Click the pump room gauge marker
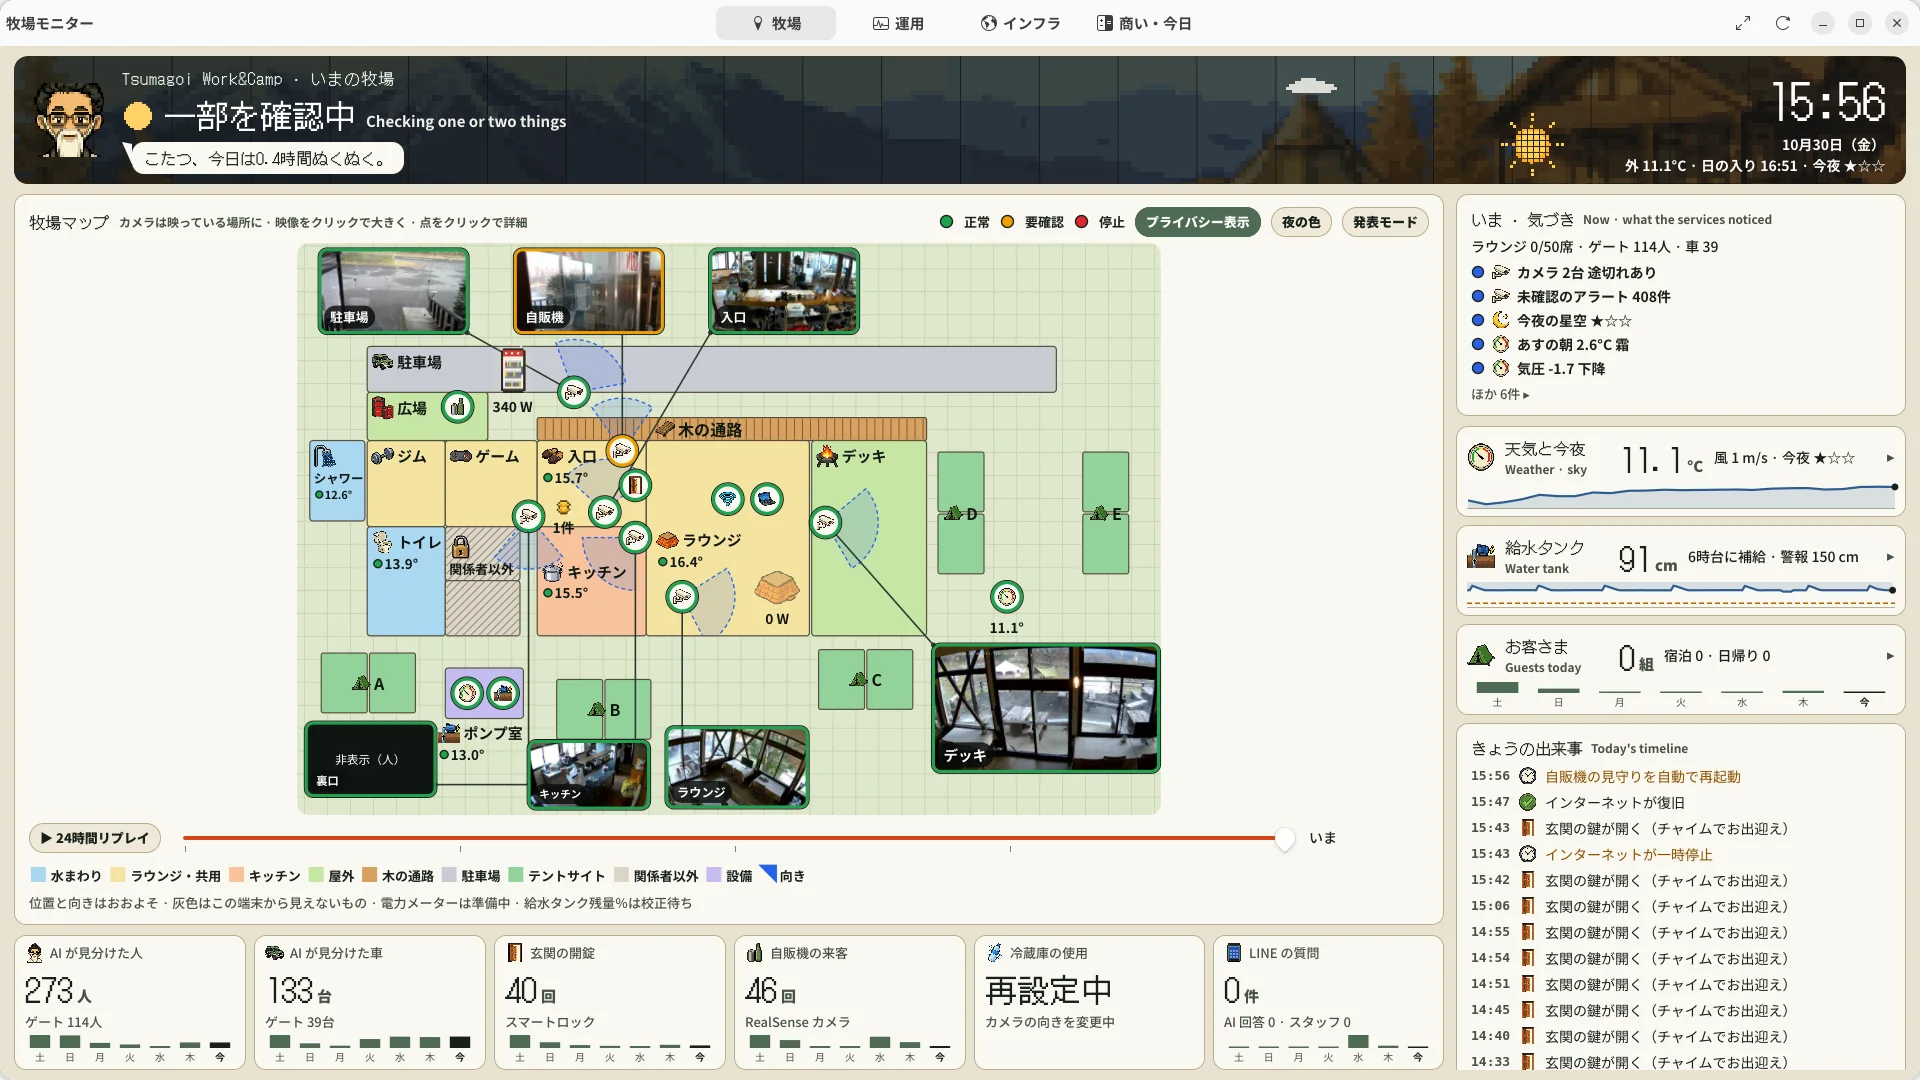 [467, 693]
